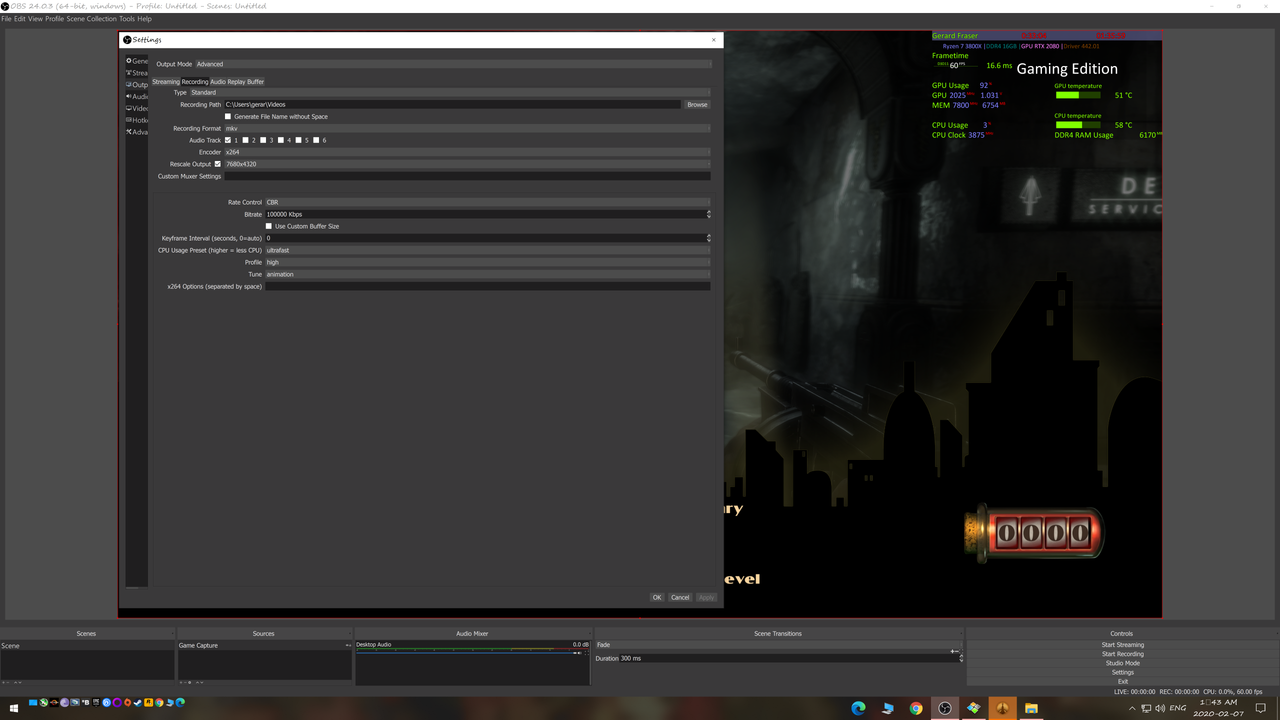Click Browse for recording path
1280x720 pixels.
coord(697,104)
